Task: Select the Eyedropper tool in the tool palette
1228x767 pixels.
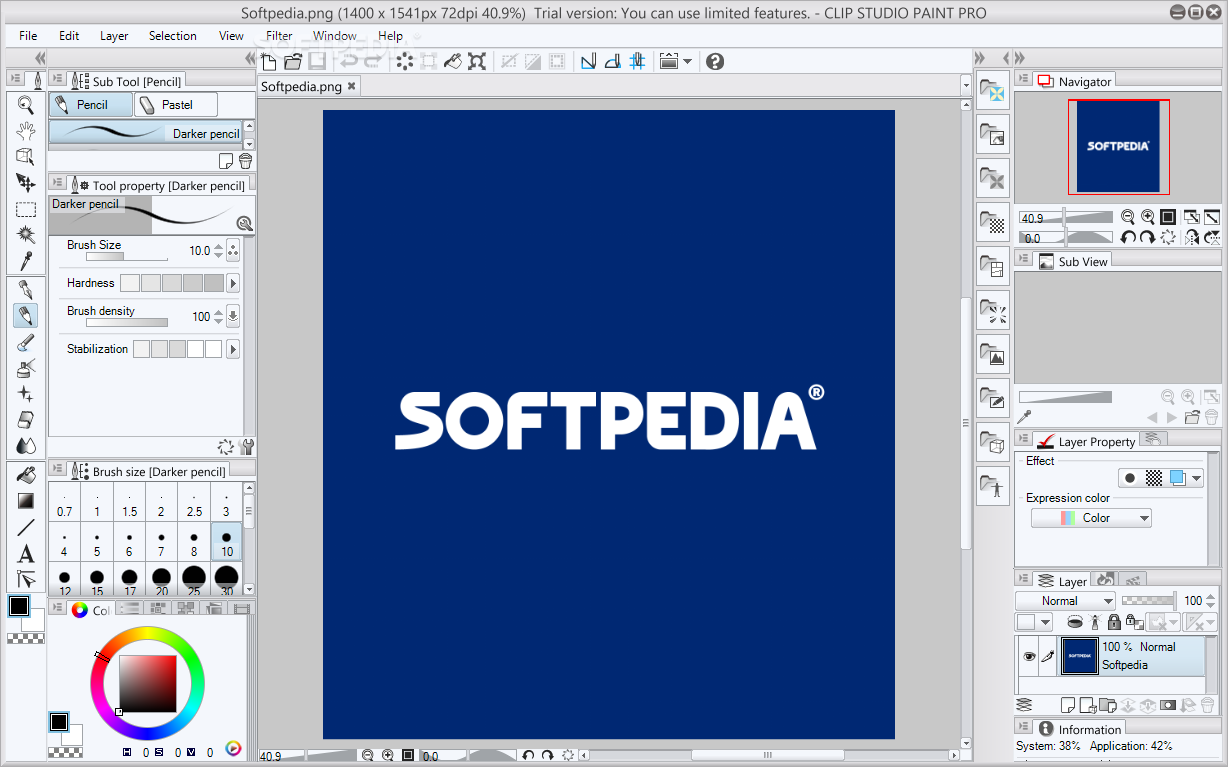Action: (26, 261)
